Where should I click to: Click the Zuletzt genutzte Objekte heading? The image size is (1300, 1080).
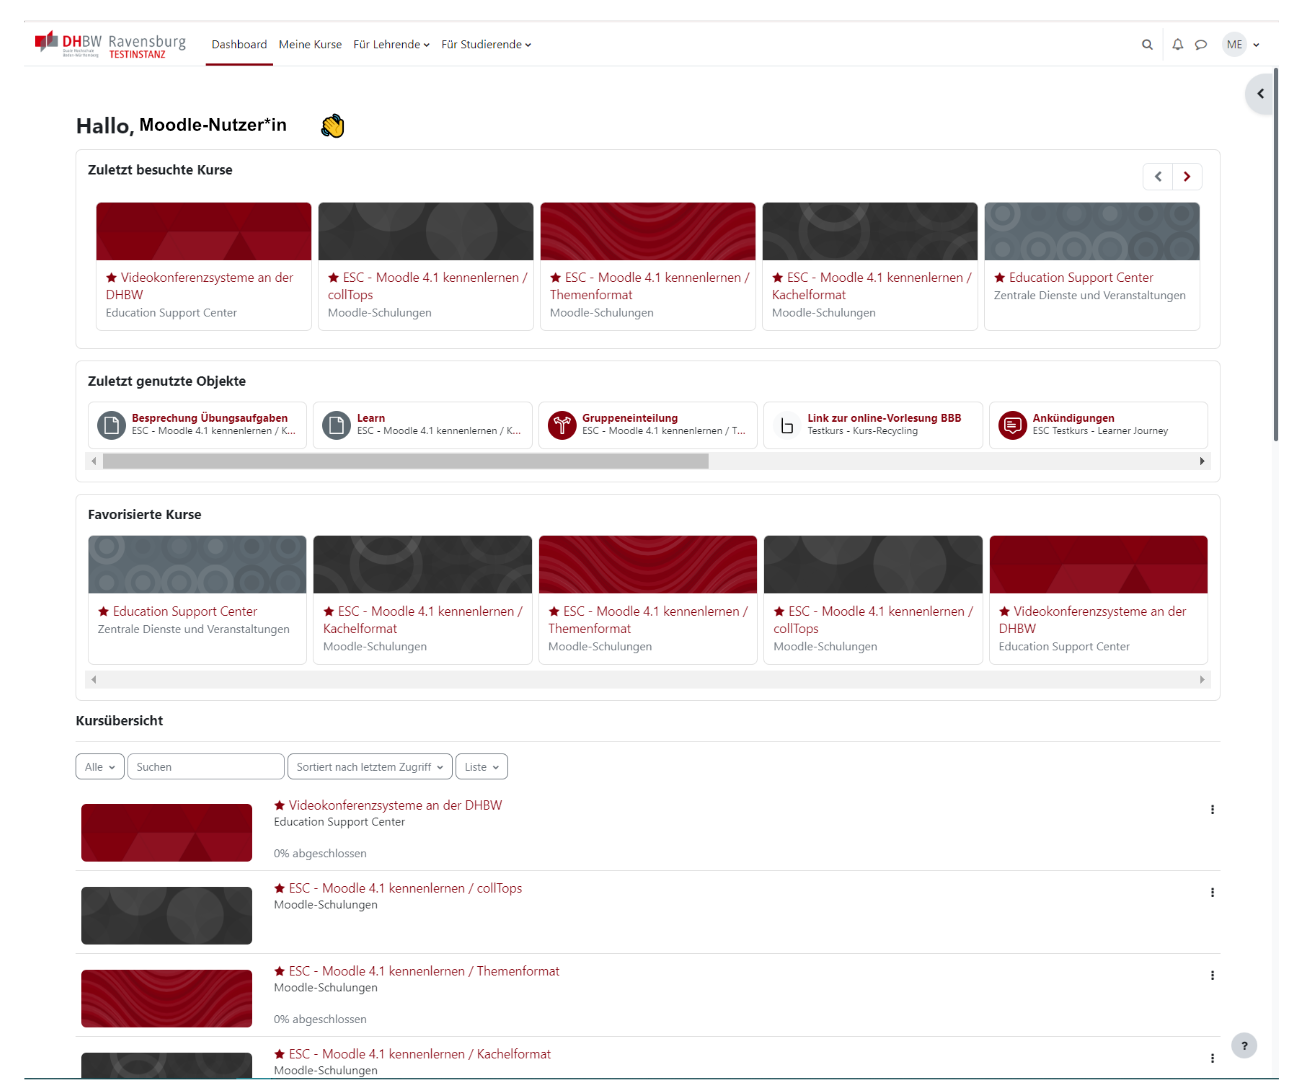click(x=167, y=381)
